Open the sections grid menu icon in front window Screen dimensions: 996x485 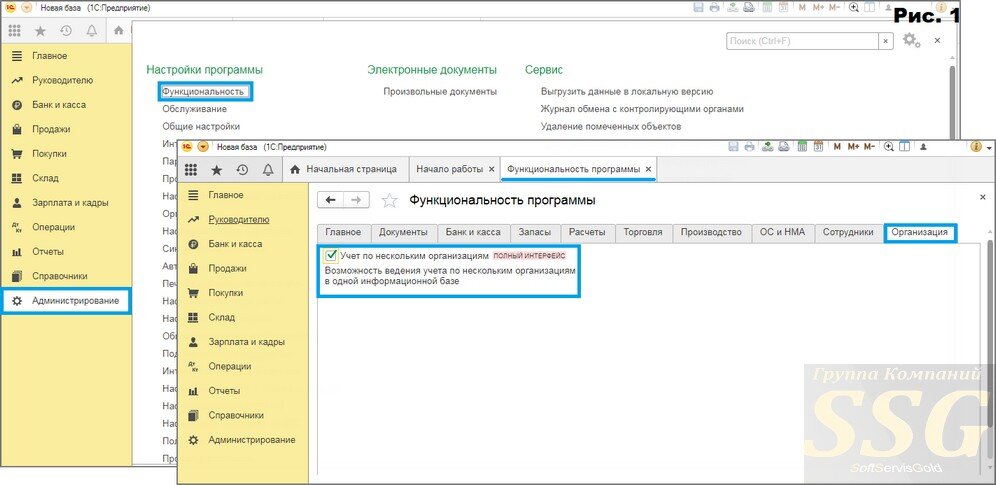point(191,169)
